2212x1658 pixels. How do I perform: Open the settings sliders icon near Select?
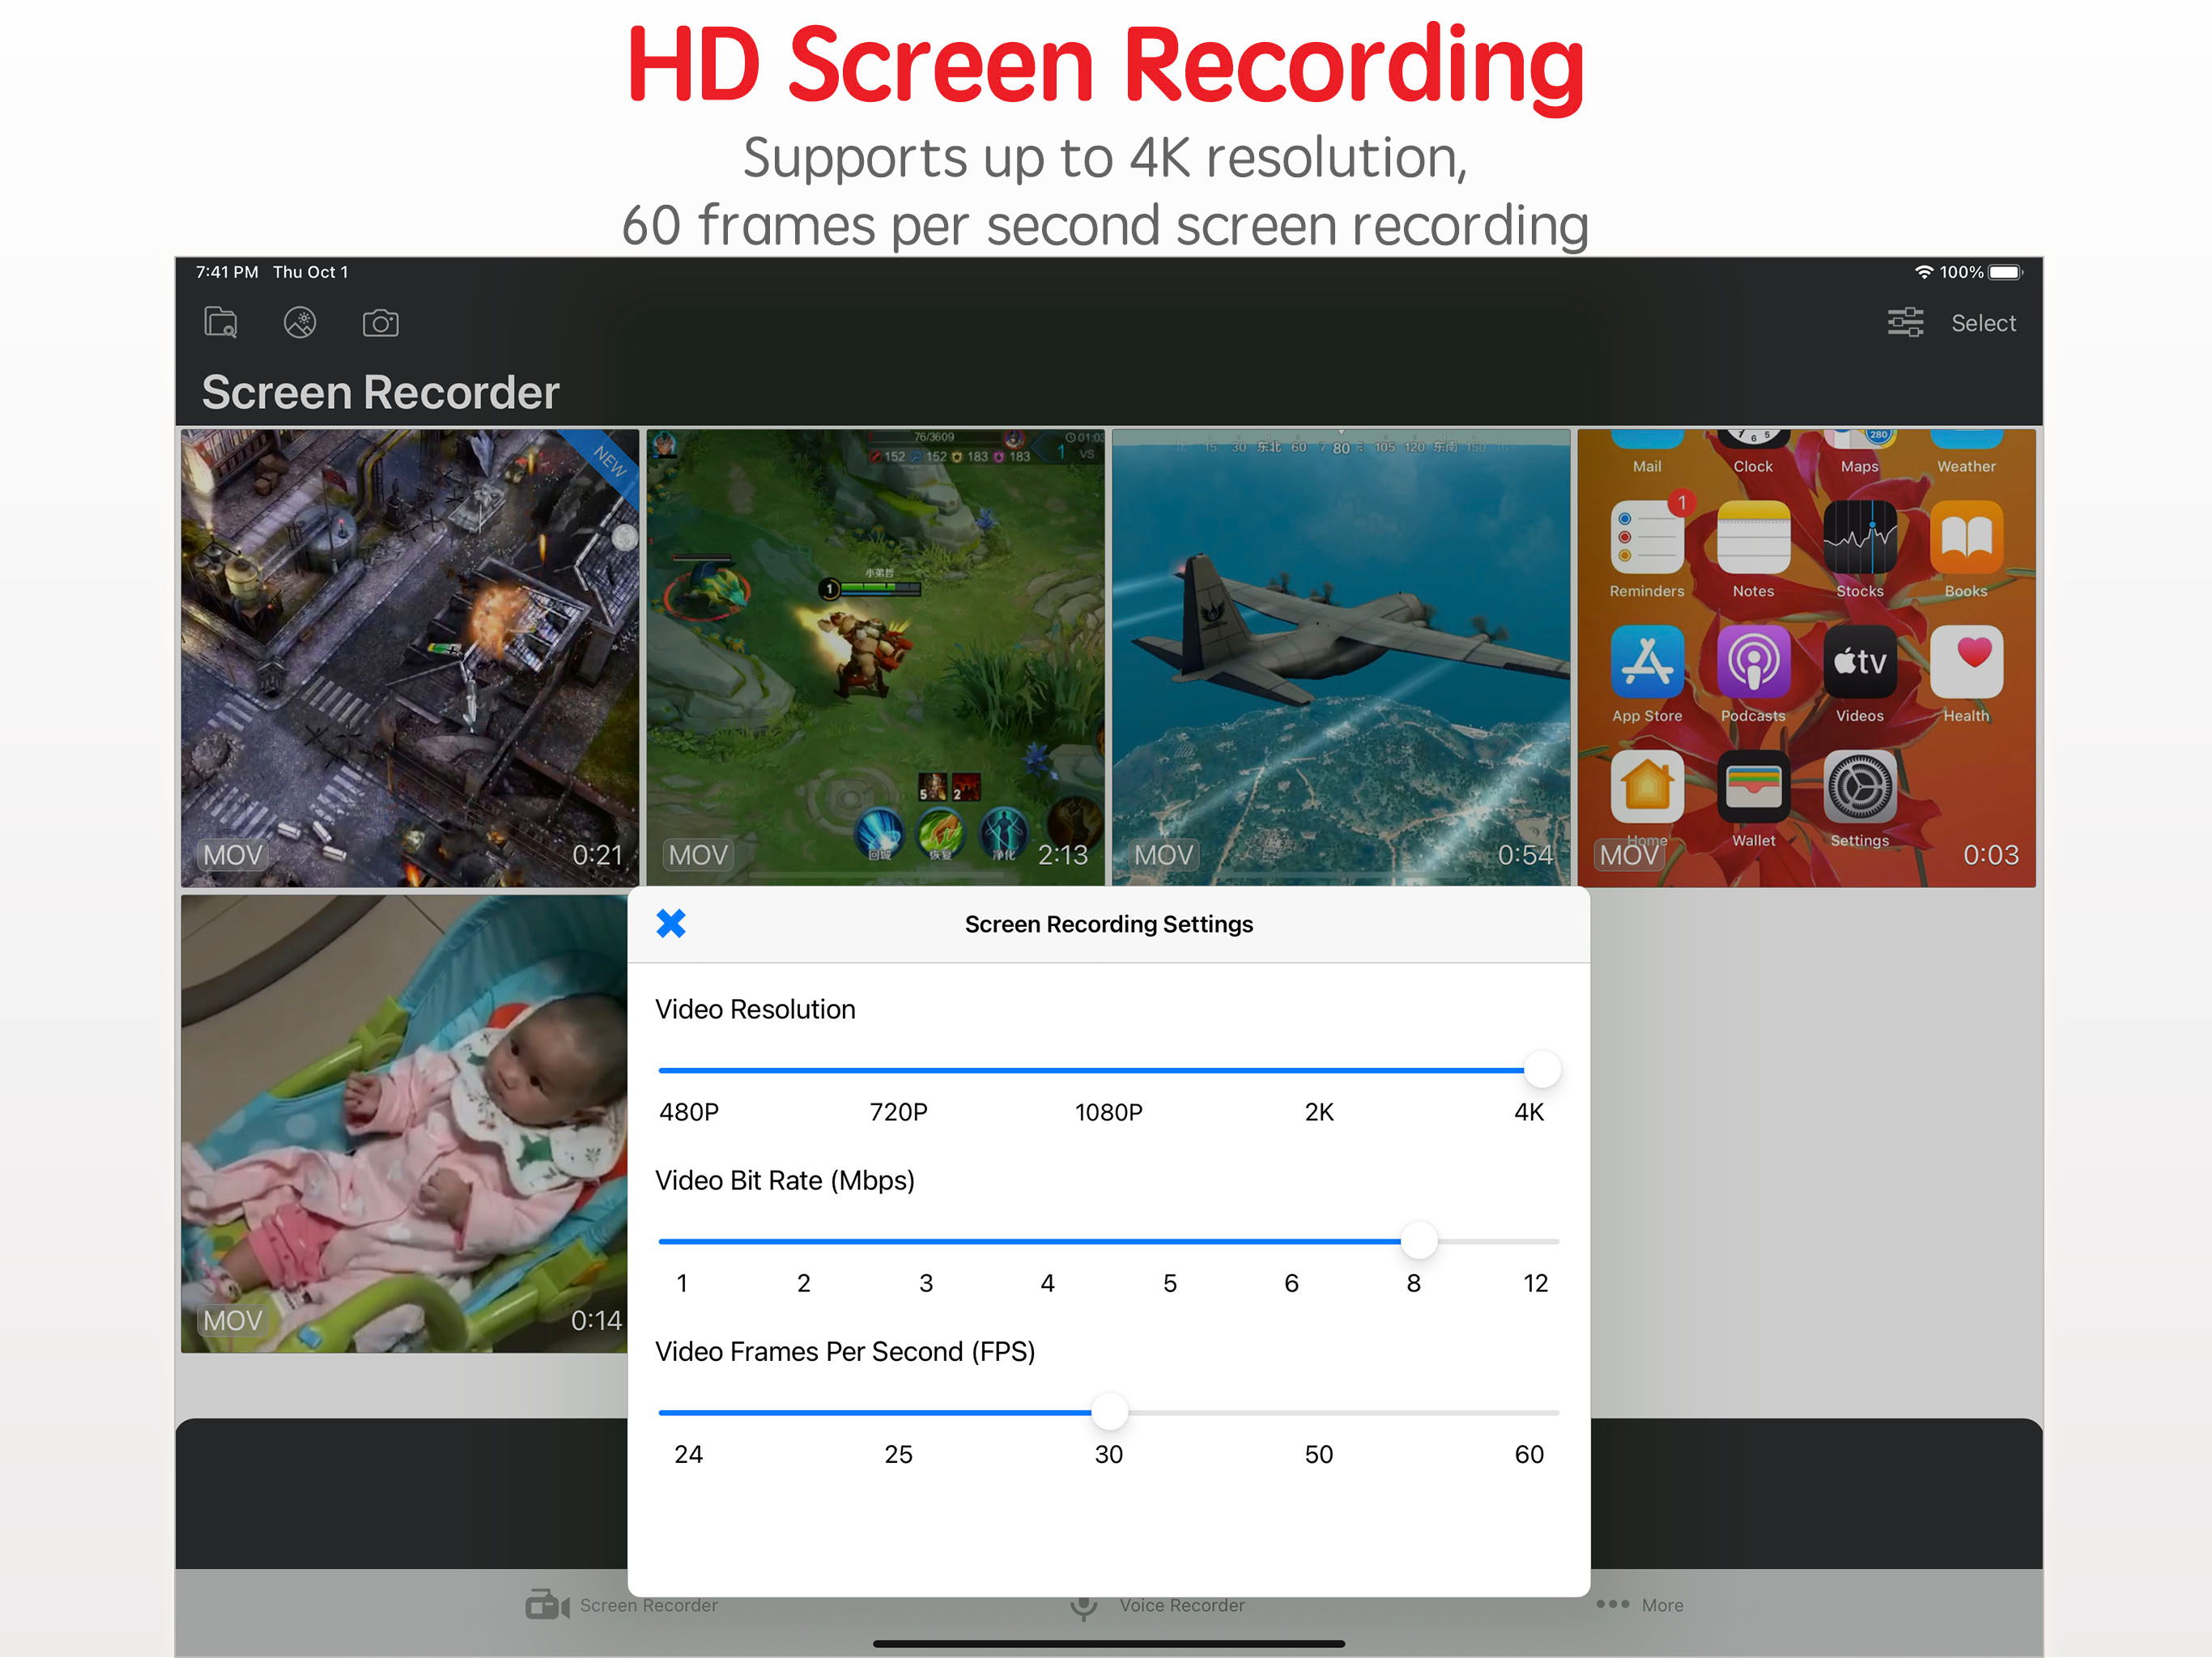[x=1905, y=323]
